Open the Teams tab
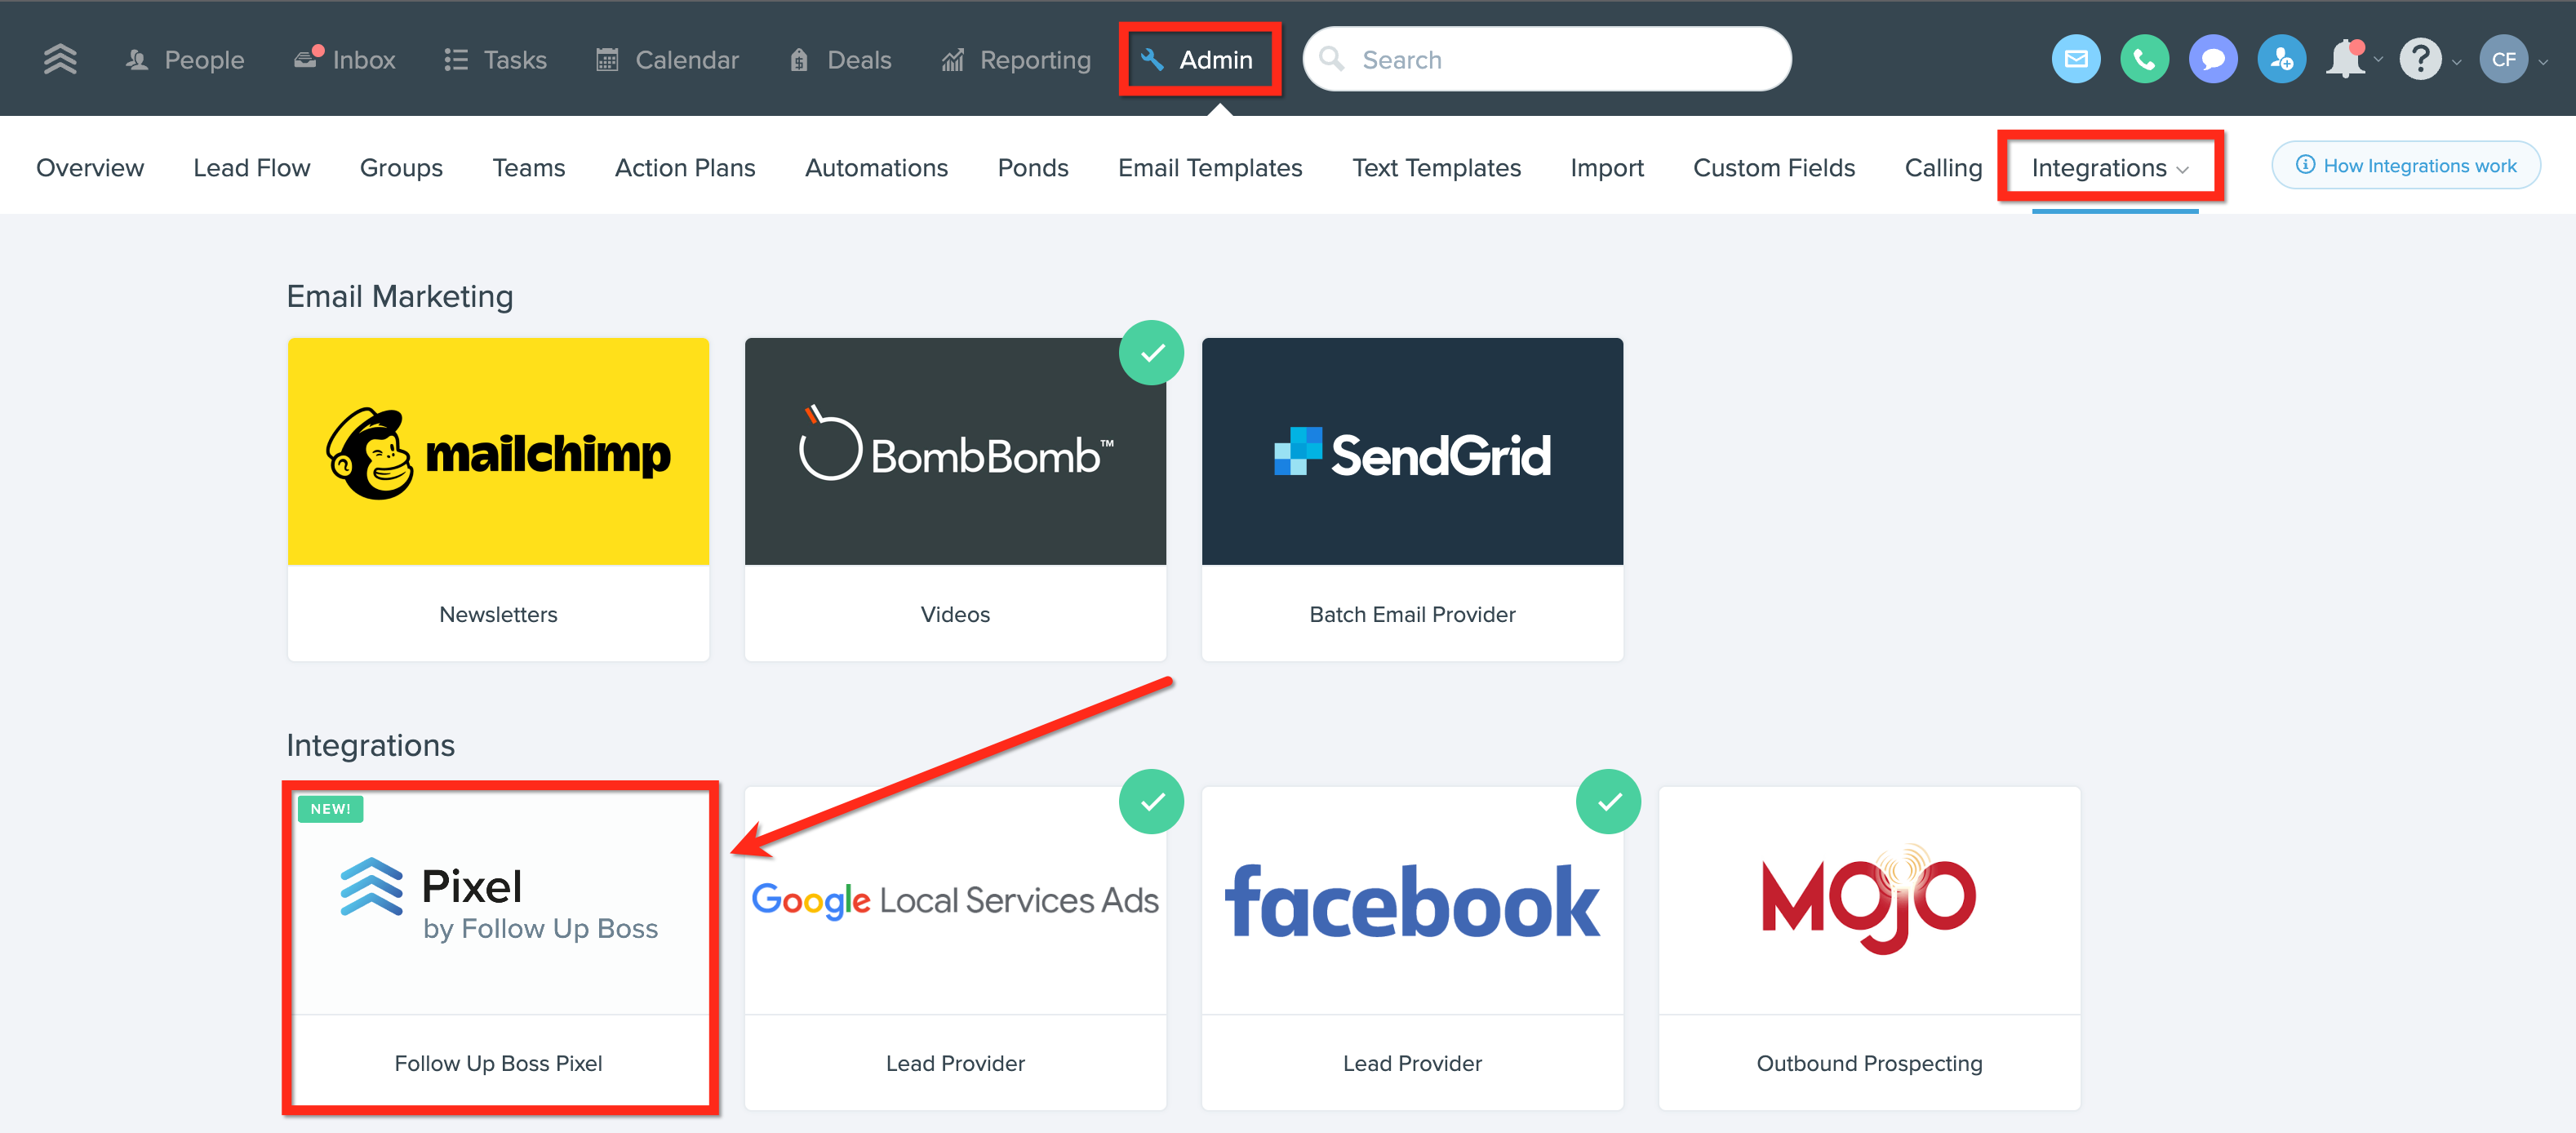The width and height of the screenshot is (2576, 1133). (x=529, y=168)
